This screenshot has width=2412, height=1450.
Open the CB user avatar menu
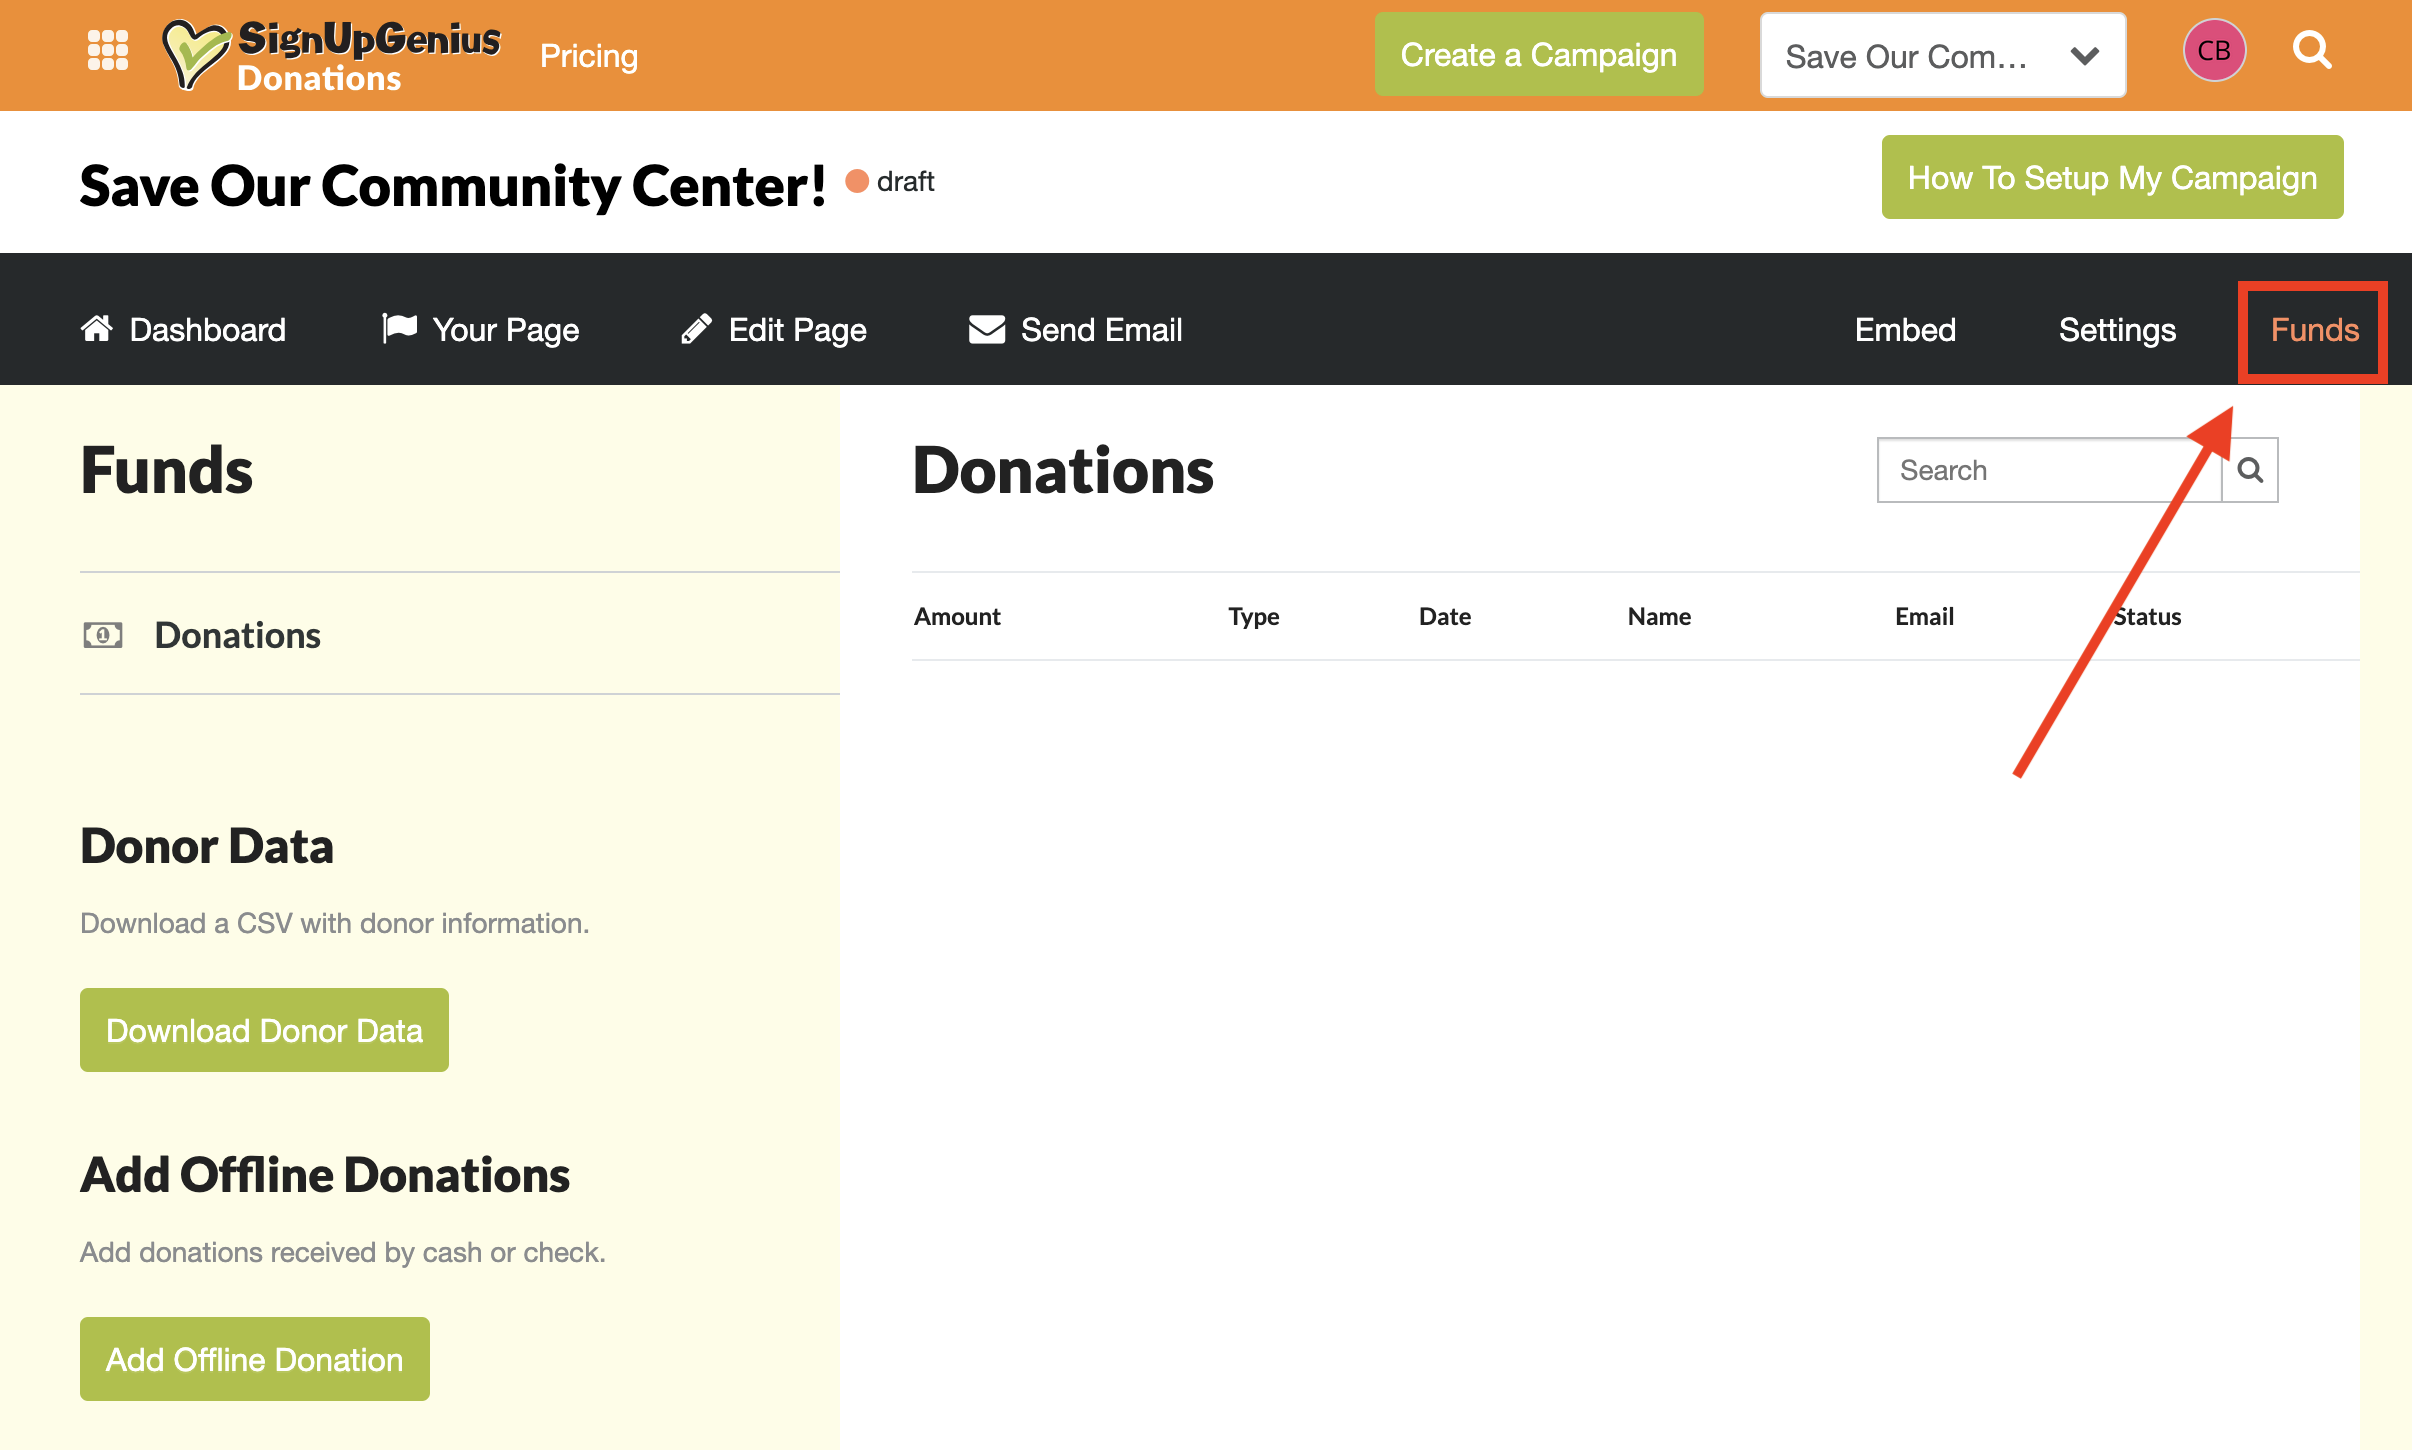[2213, 51]
